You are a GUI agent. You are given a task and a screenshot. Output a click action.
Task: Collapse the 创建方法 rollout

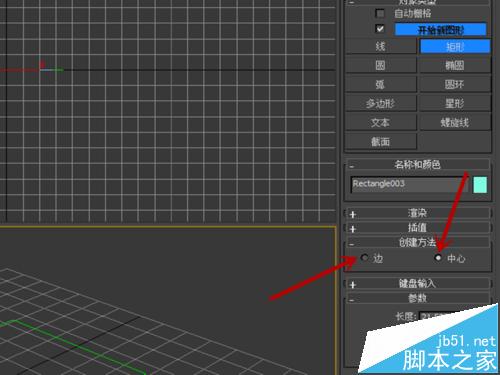418,242
